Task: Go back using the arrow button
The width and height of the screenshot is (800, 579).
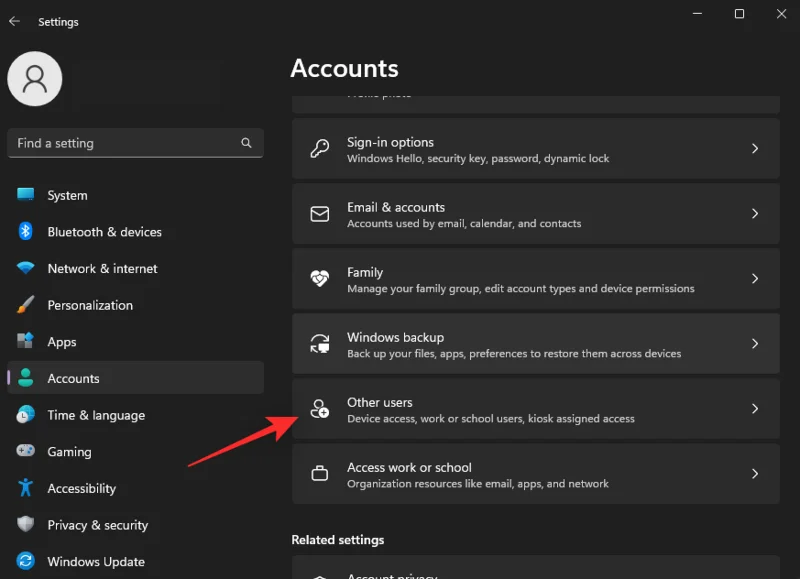Action: tap(15, 20)
